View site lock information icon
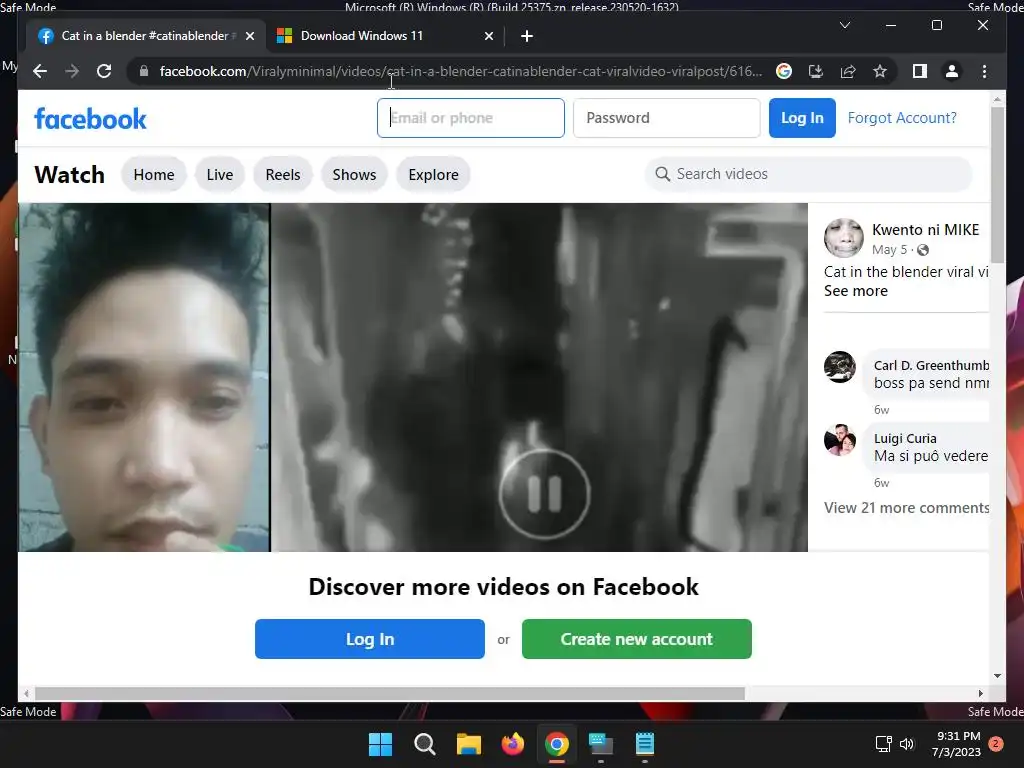Viewport: 1024px width, 768px height. [144, 71]
